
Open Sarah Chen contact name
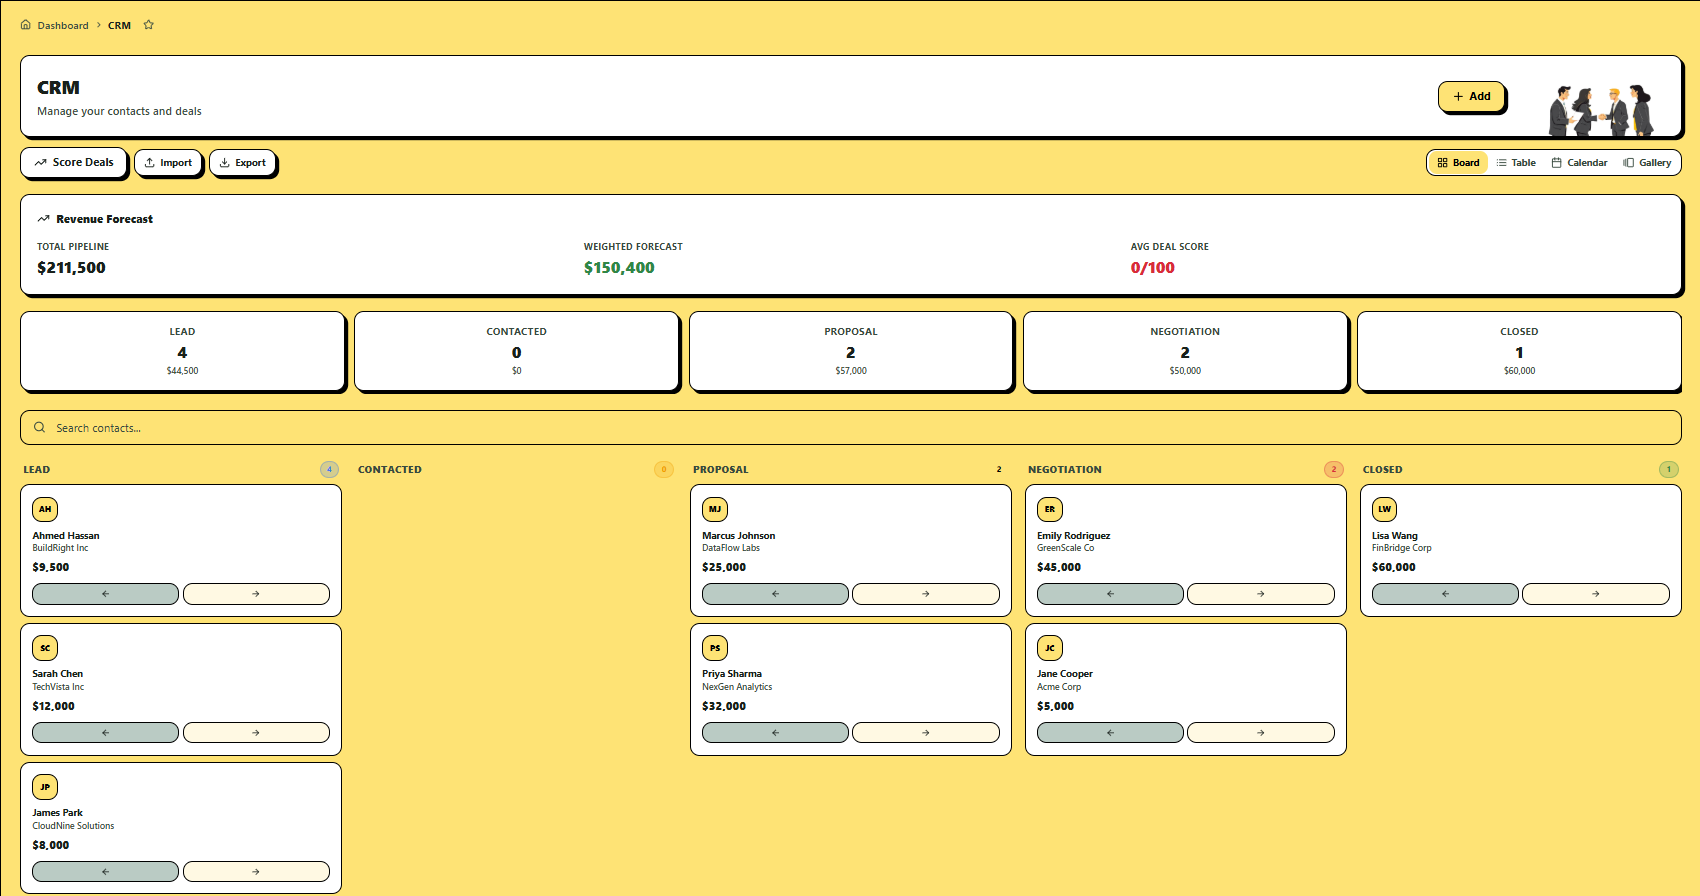58,674
